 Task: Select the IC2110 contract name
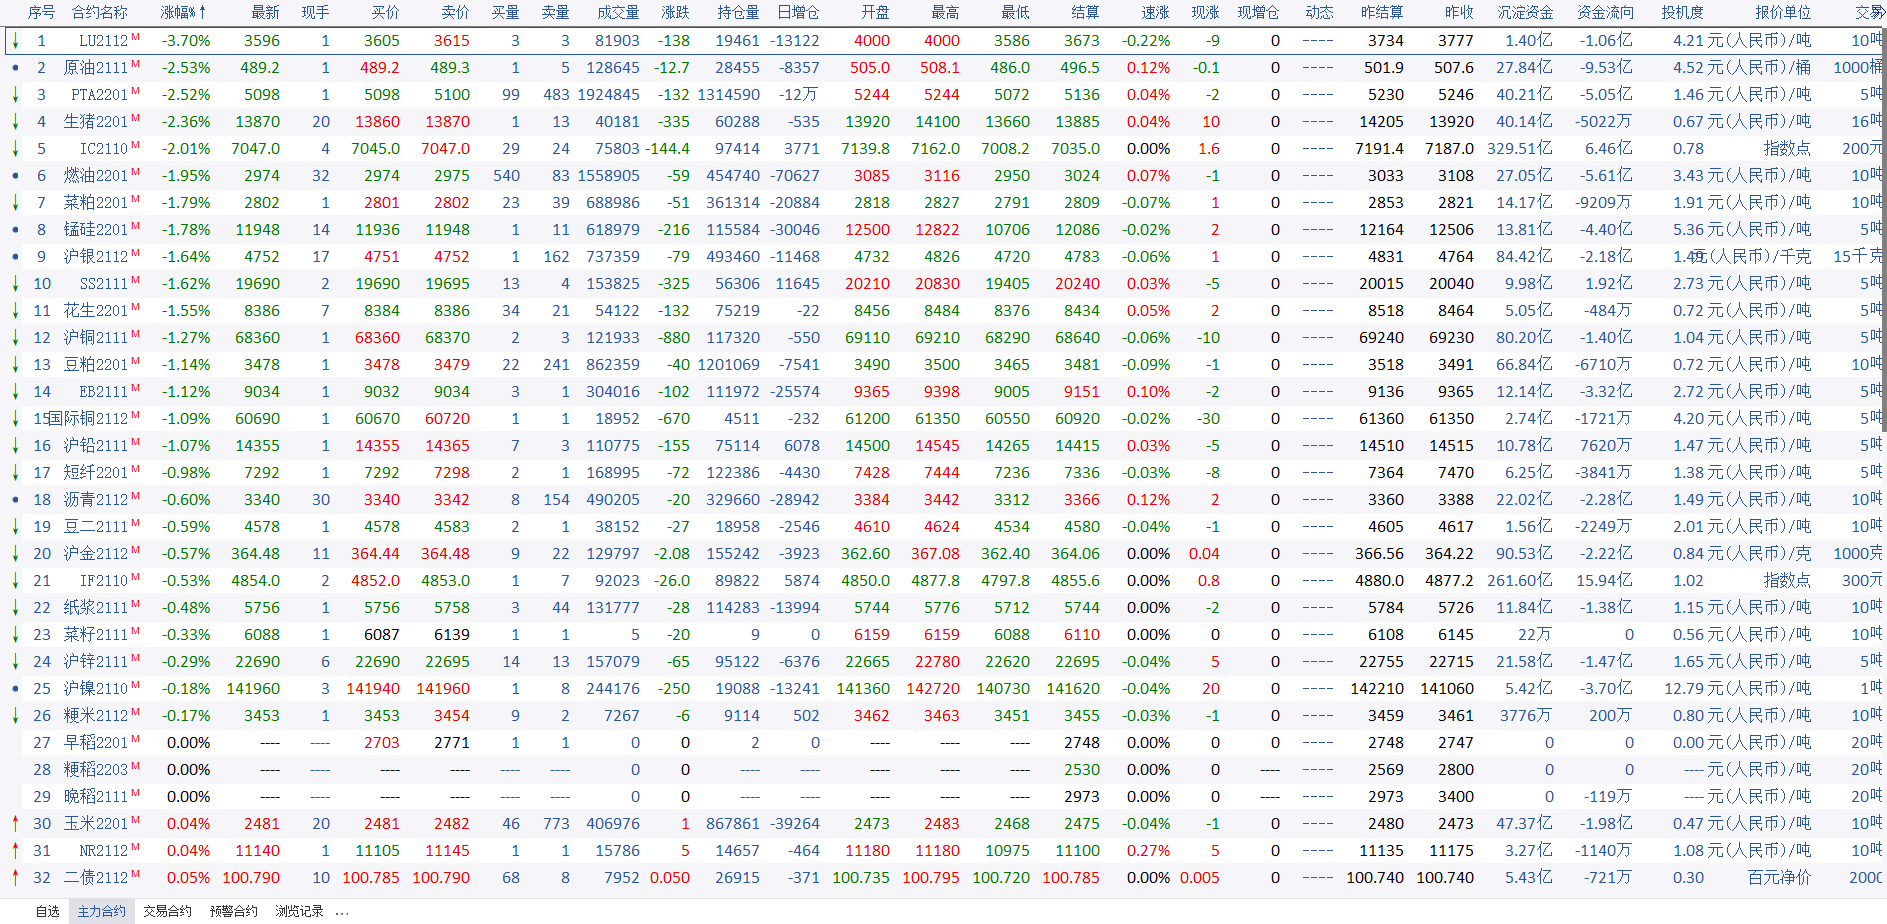click(x=104, y=149)
